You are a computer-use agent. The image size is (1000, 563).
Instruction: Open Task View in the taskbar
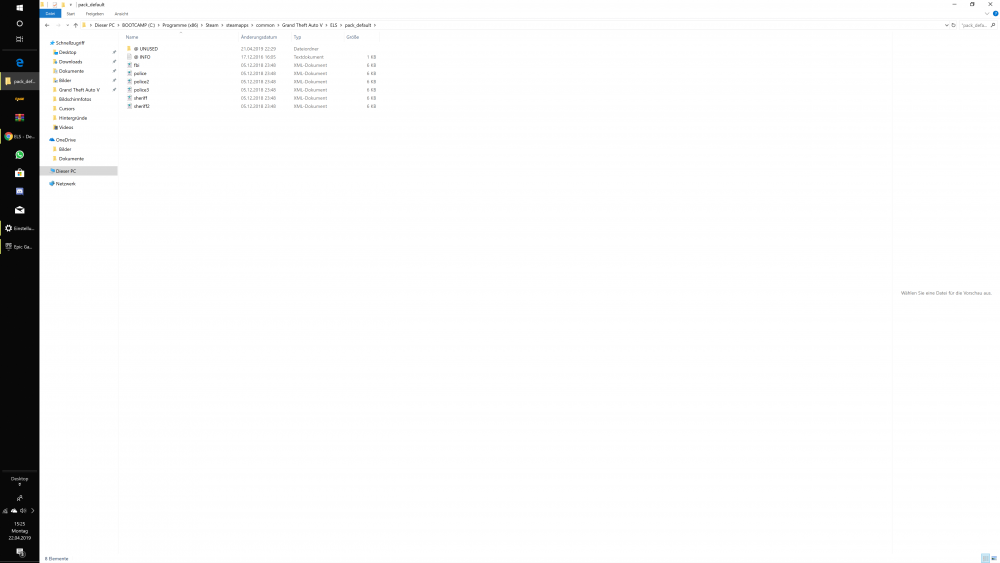pyautogui.click(x=19, y=39)
